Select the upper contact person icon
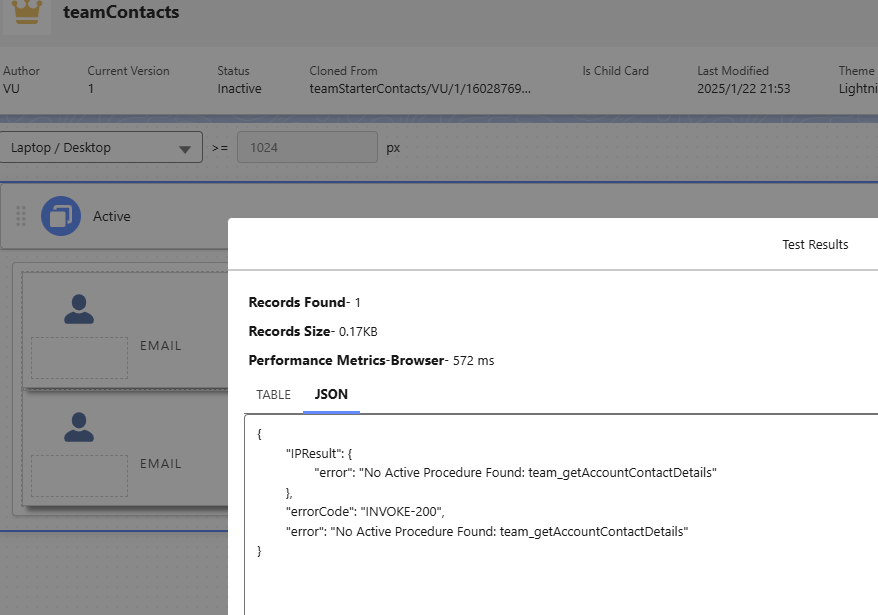 tap(79, 309)
